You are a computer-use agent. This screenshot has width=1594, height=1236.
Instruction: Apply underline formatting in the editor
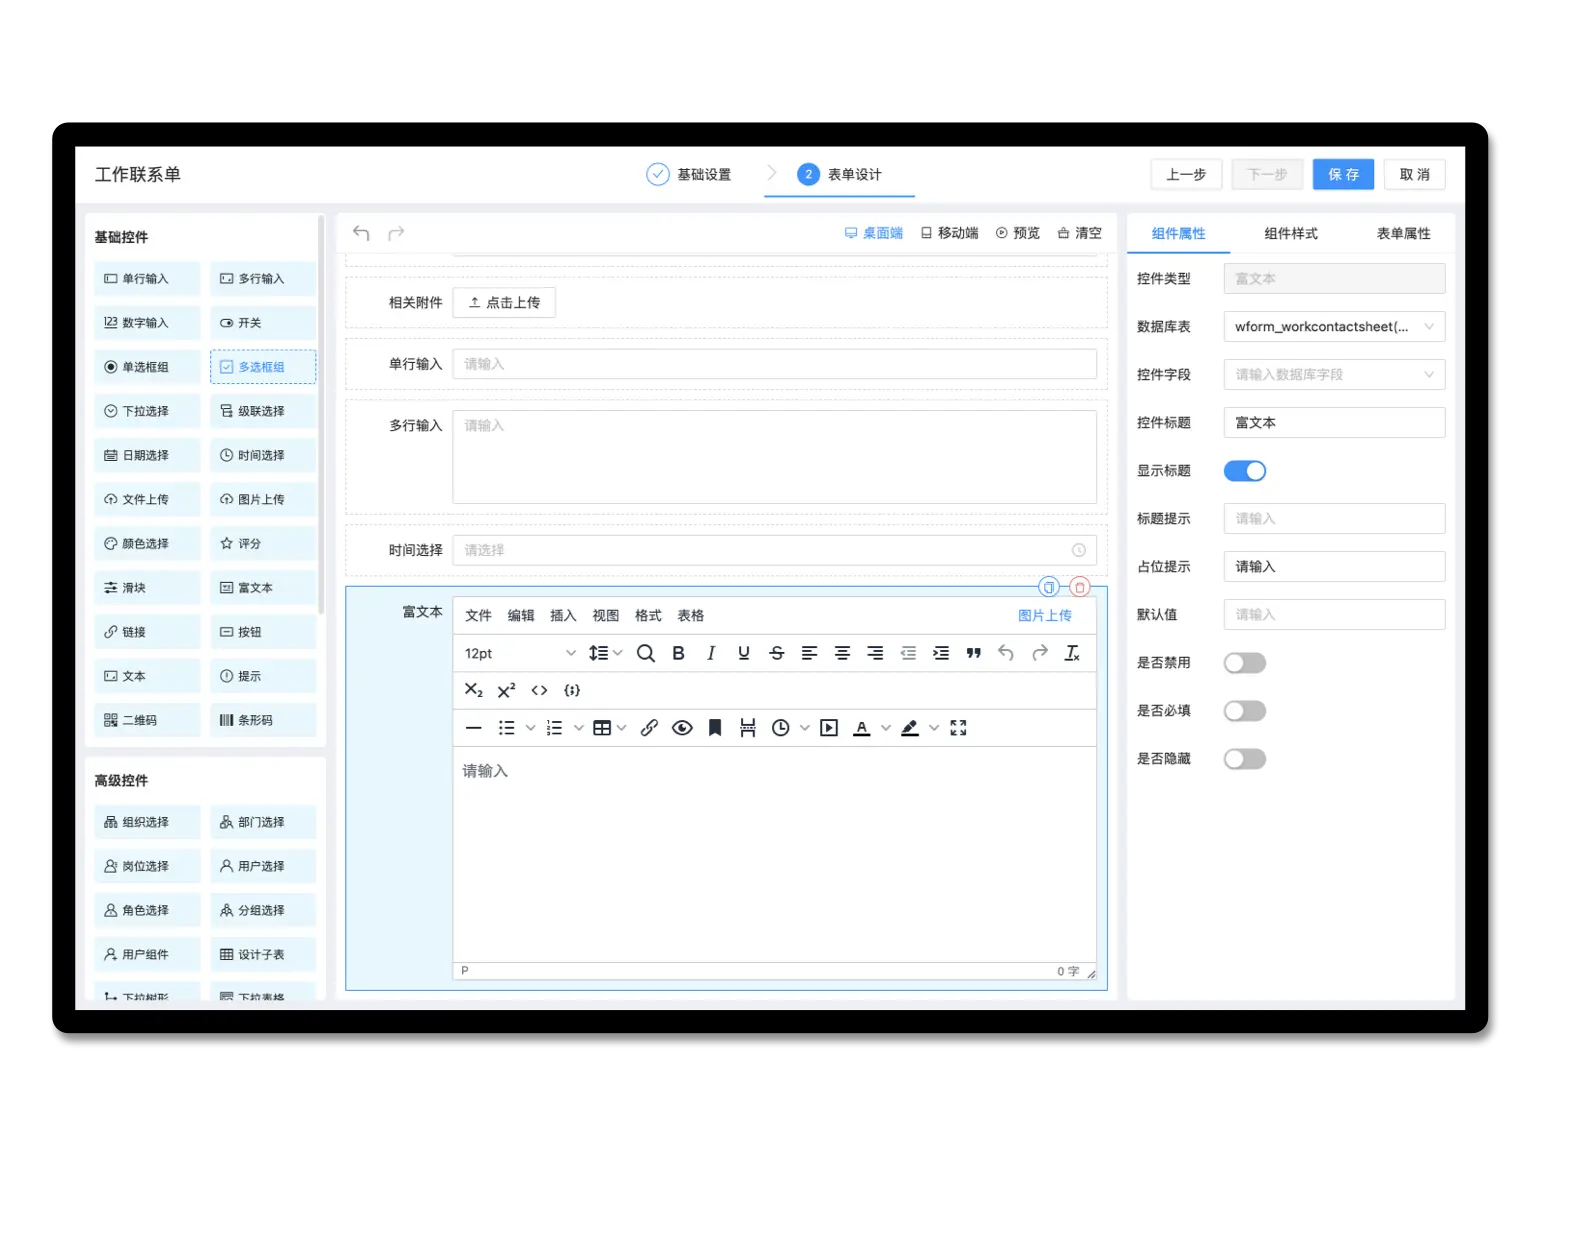click(744, 653)
